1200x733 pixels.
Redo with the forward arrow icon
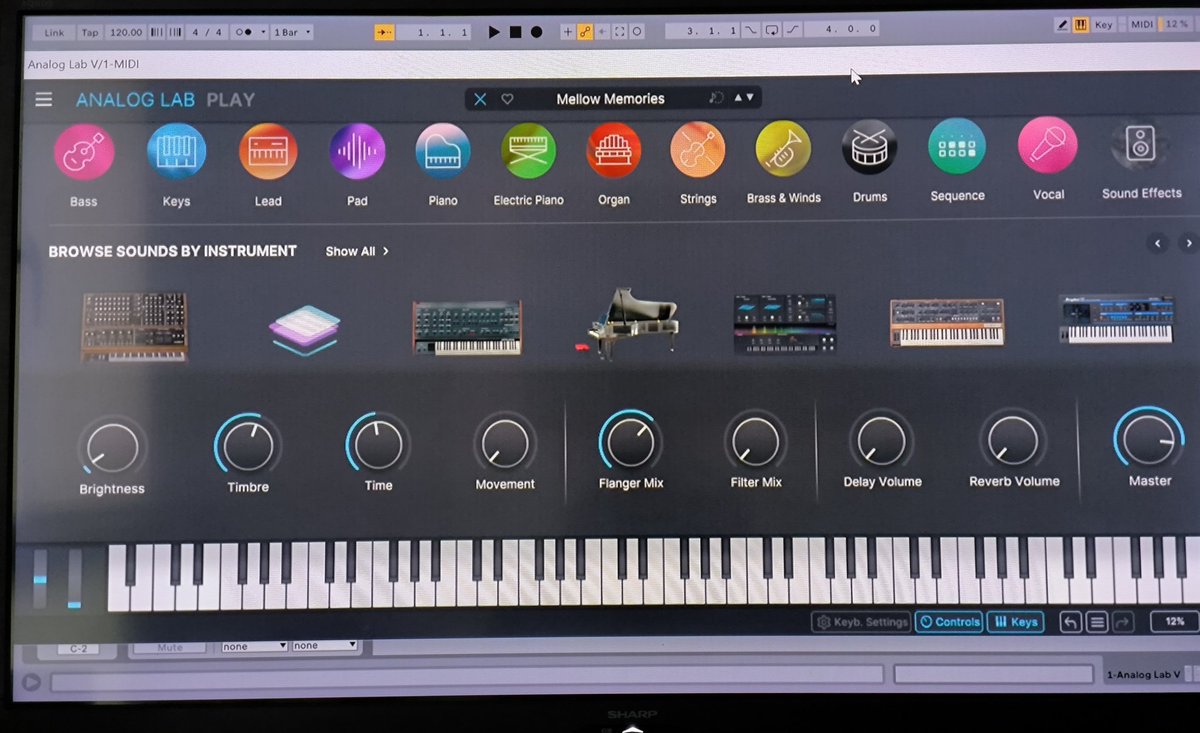click(x=1123, y=622)
